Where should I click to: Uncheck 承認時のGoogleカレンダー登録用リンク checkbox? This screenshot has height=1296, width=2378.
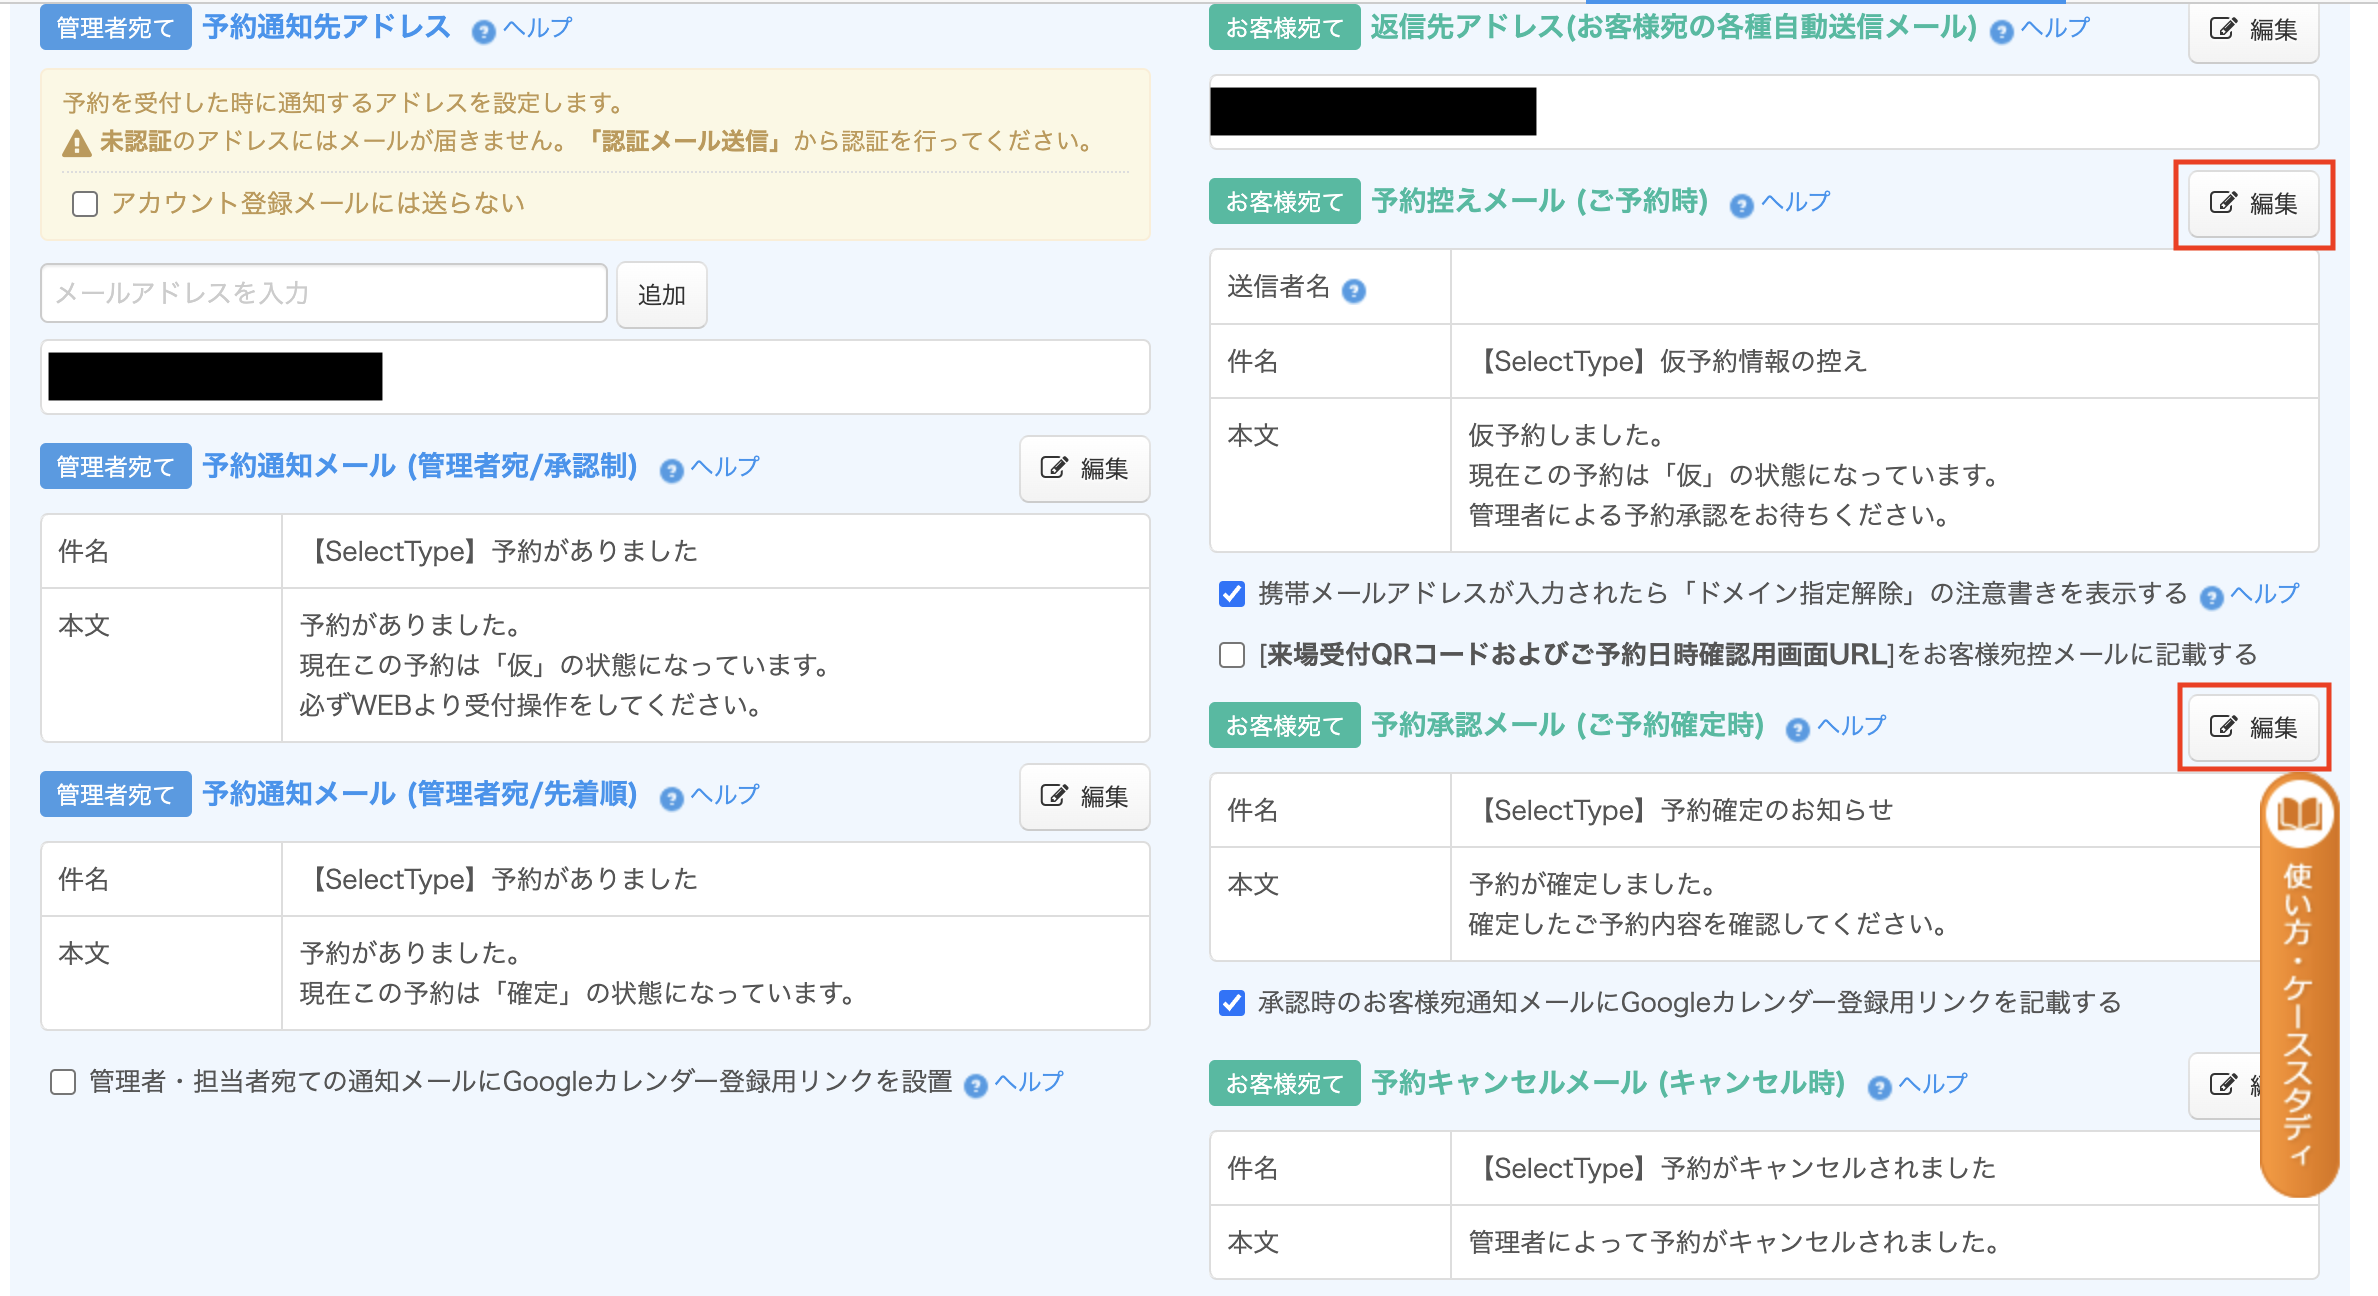coord(1232,1003)
